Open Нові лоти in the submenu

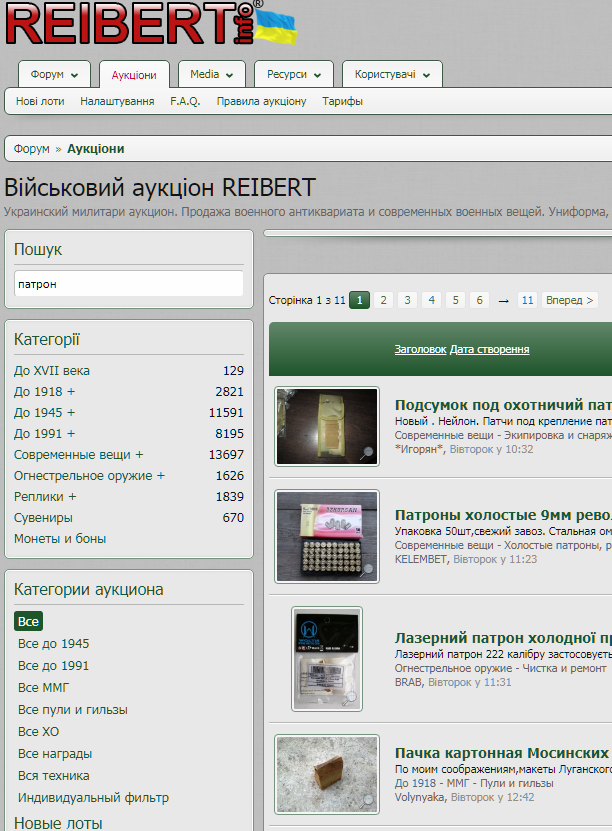(x=40, y=101)
